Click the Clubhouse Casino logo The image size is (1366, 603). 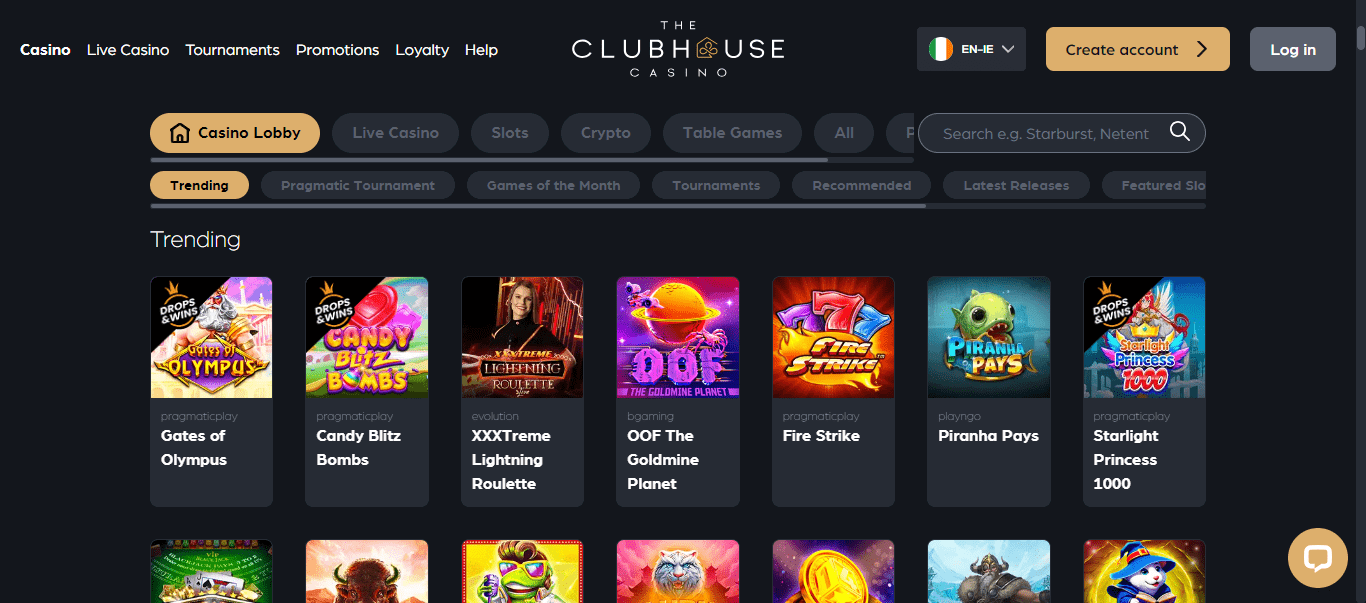678,49
